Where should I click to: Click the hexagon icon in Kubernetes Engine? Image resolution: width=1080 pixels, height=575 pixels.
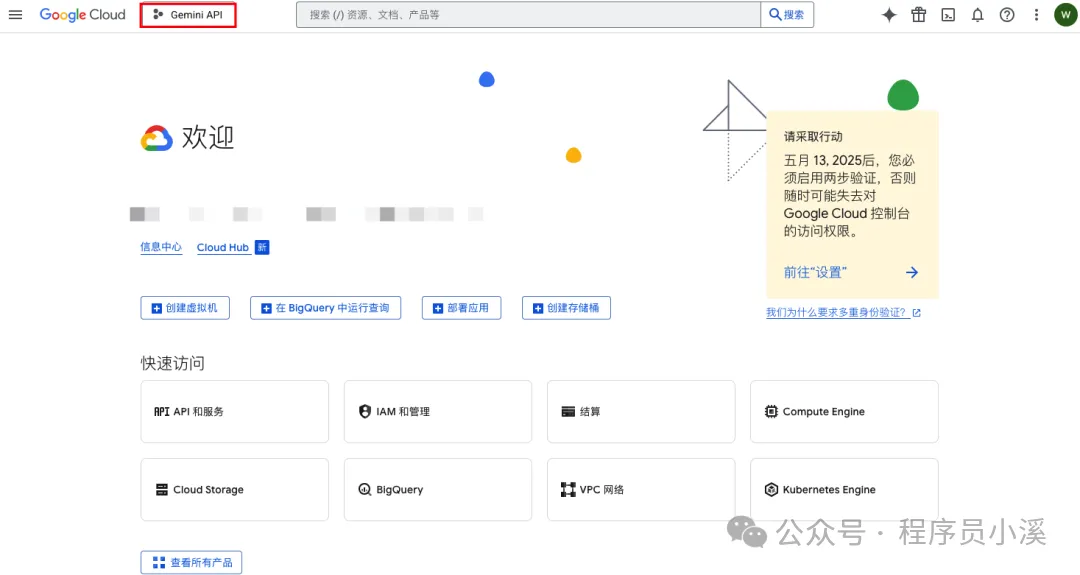[771, 490]
